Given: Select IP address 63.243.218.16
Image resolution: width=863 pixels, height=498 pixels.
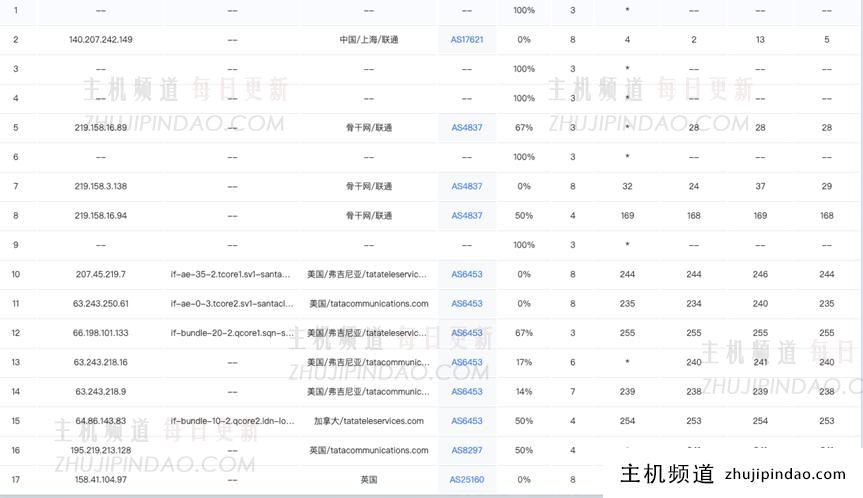Looking at the screenshot, I should [101, 362].
